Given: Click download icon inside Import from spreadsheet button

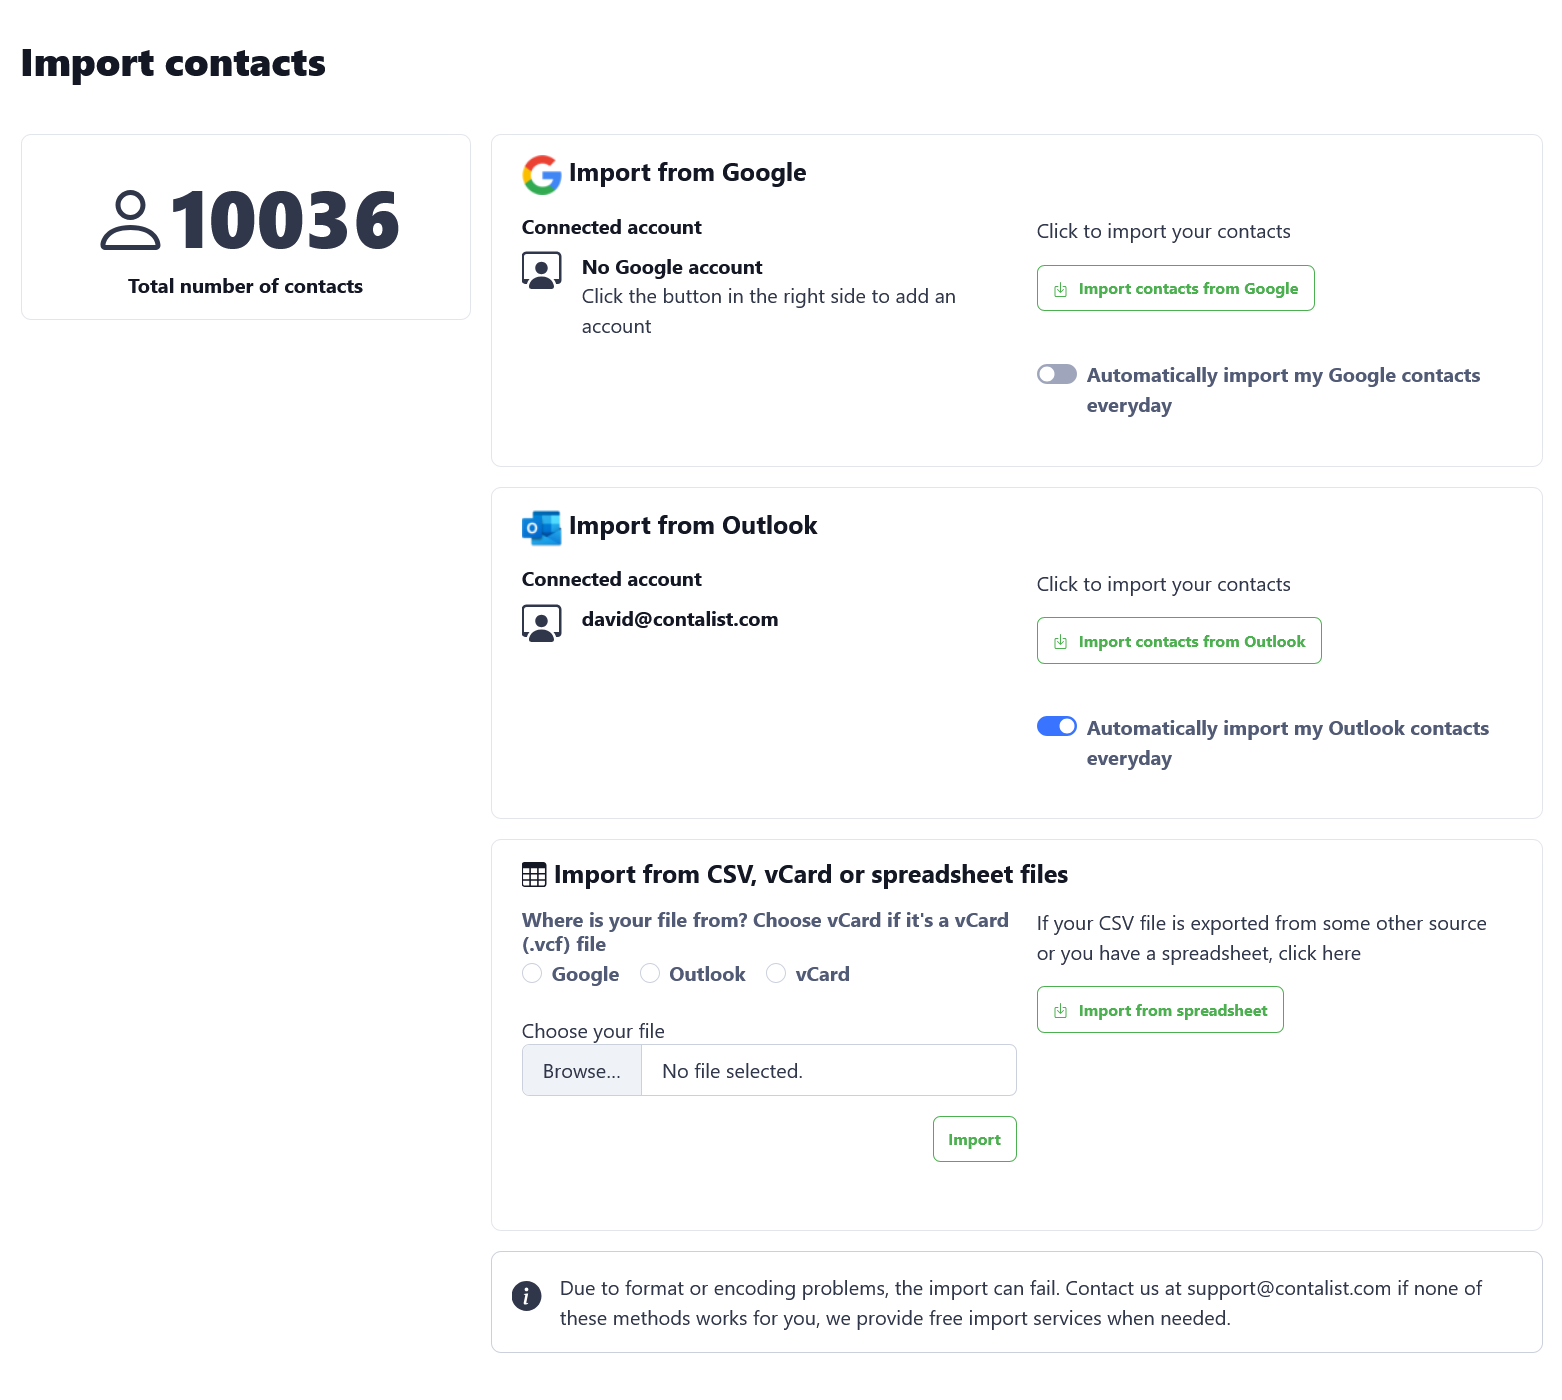Looking at the screenshot, I should tap(1060, 1011).
